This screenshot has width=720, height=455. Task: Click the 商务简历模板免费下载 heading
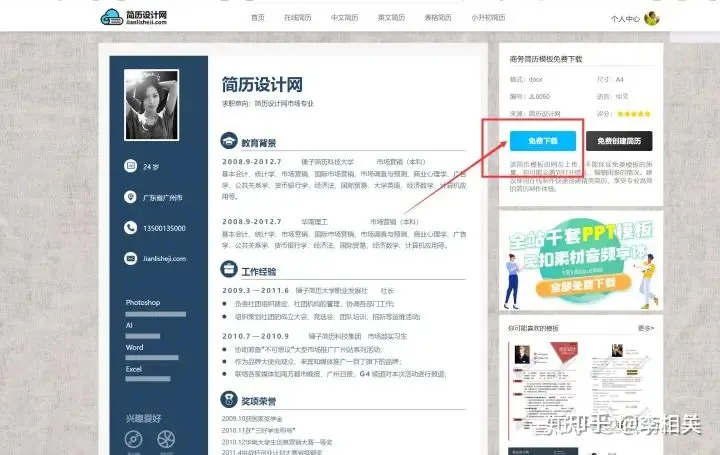click(x=546, y=59)
